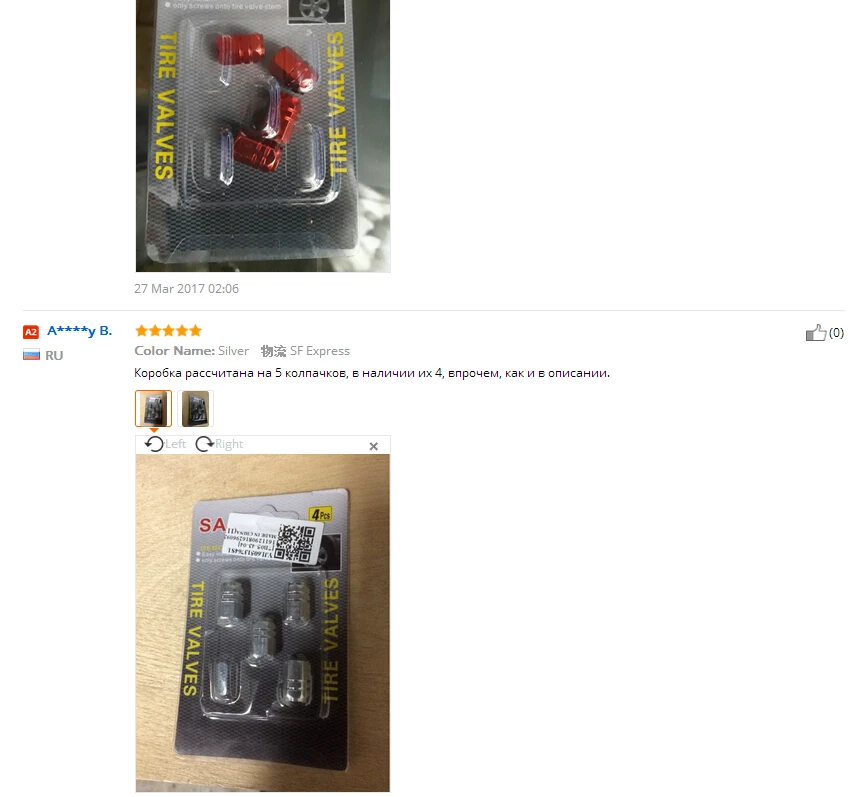This screenshot has height=797, width=868.
Task: Click the (0) helpful vote count
Action: [836, 333]
